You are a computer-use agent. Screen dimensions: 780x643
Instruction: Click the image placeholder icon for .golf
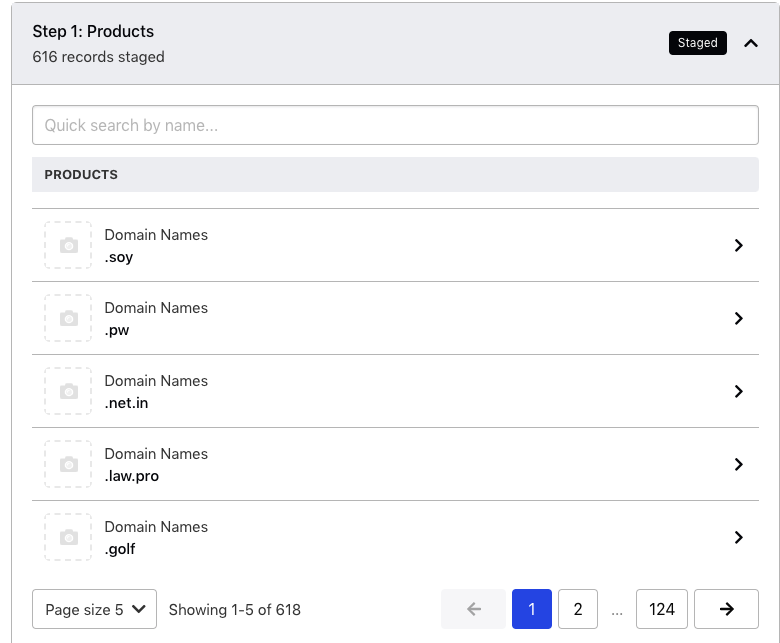click(68, 537)
